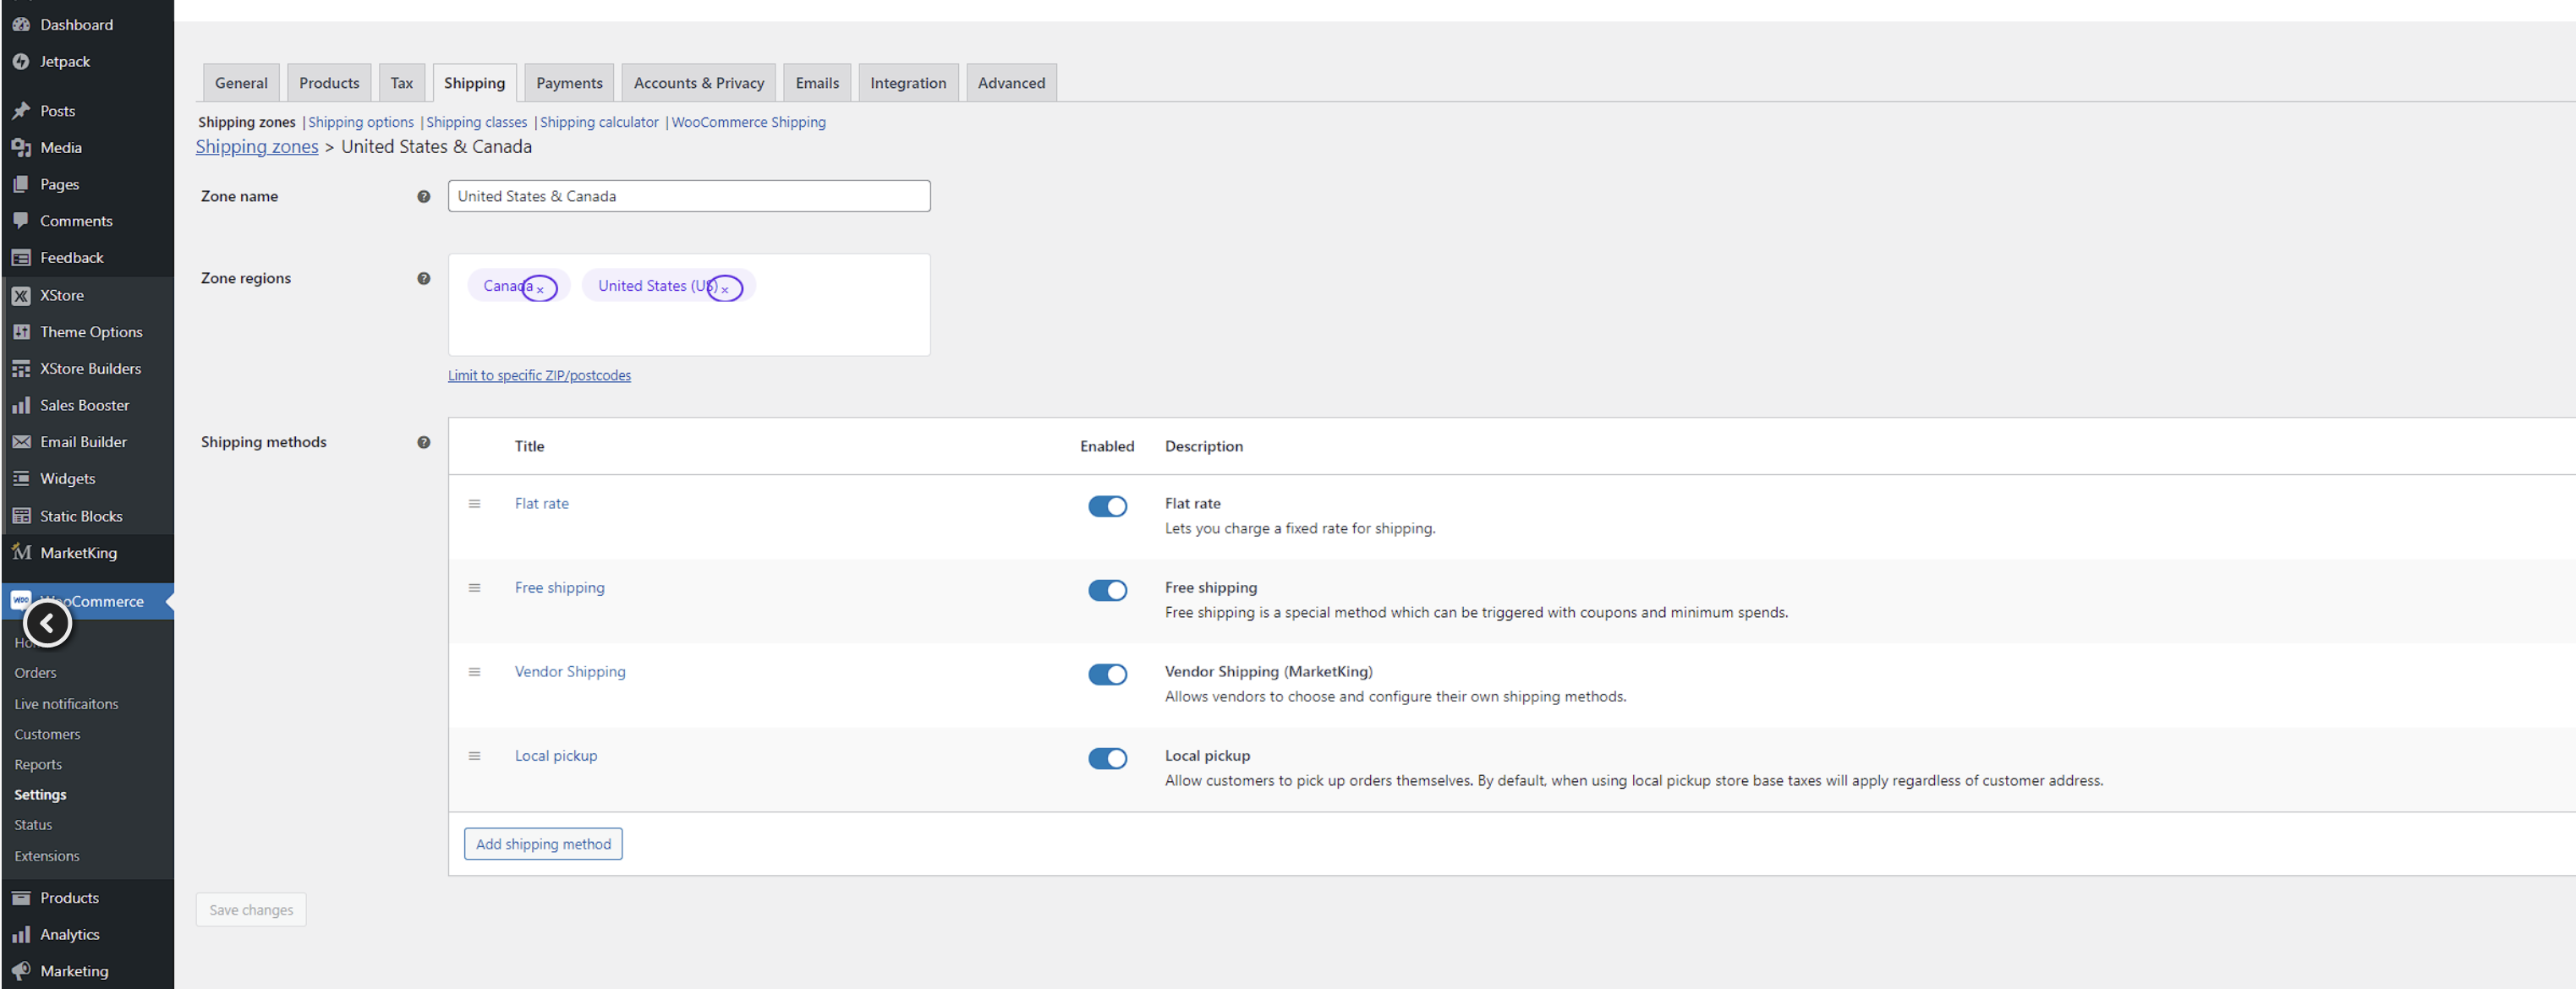This screenshot has height=989, width=2576.
Task: Open Shipping classes sub-section
Action: click(x=476, y=122)
